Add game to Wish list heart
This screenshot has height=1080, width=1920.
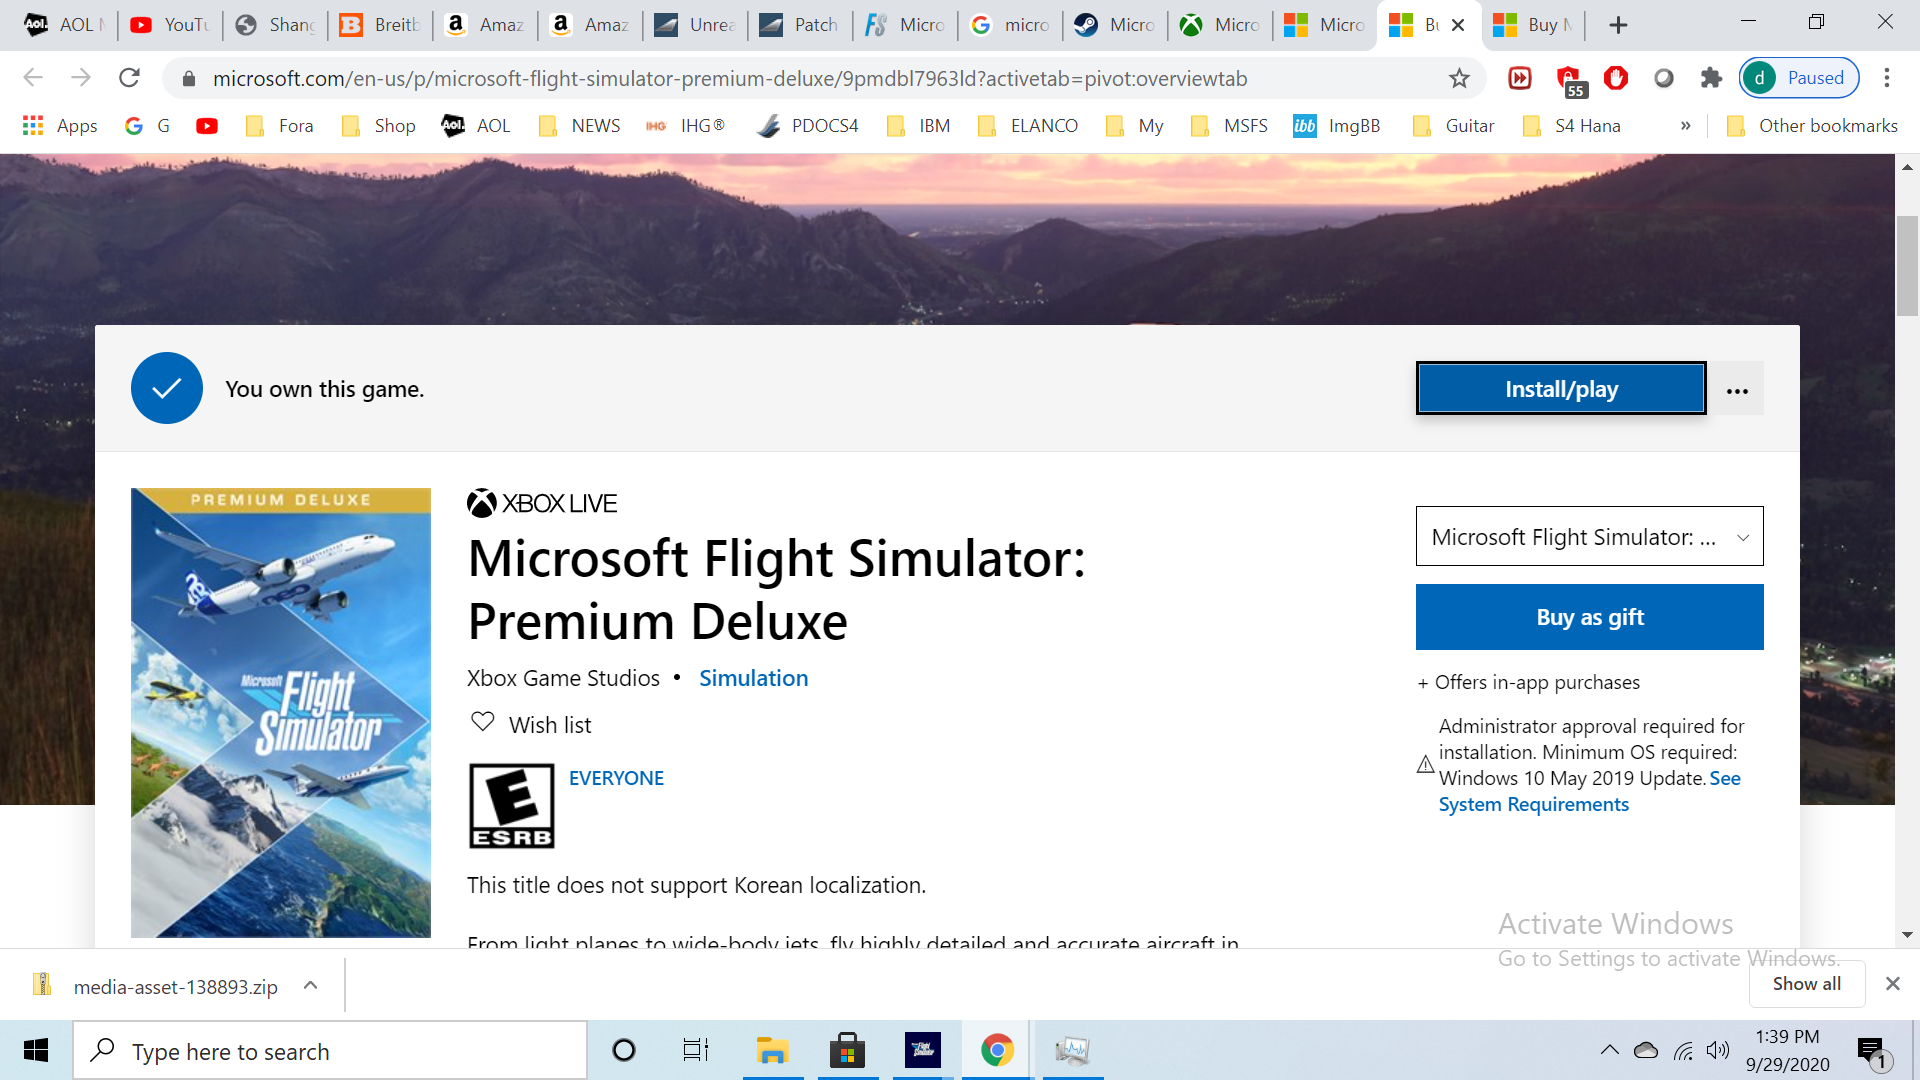click(x=483, y=722)
